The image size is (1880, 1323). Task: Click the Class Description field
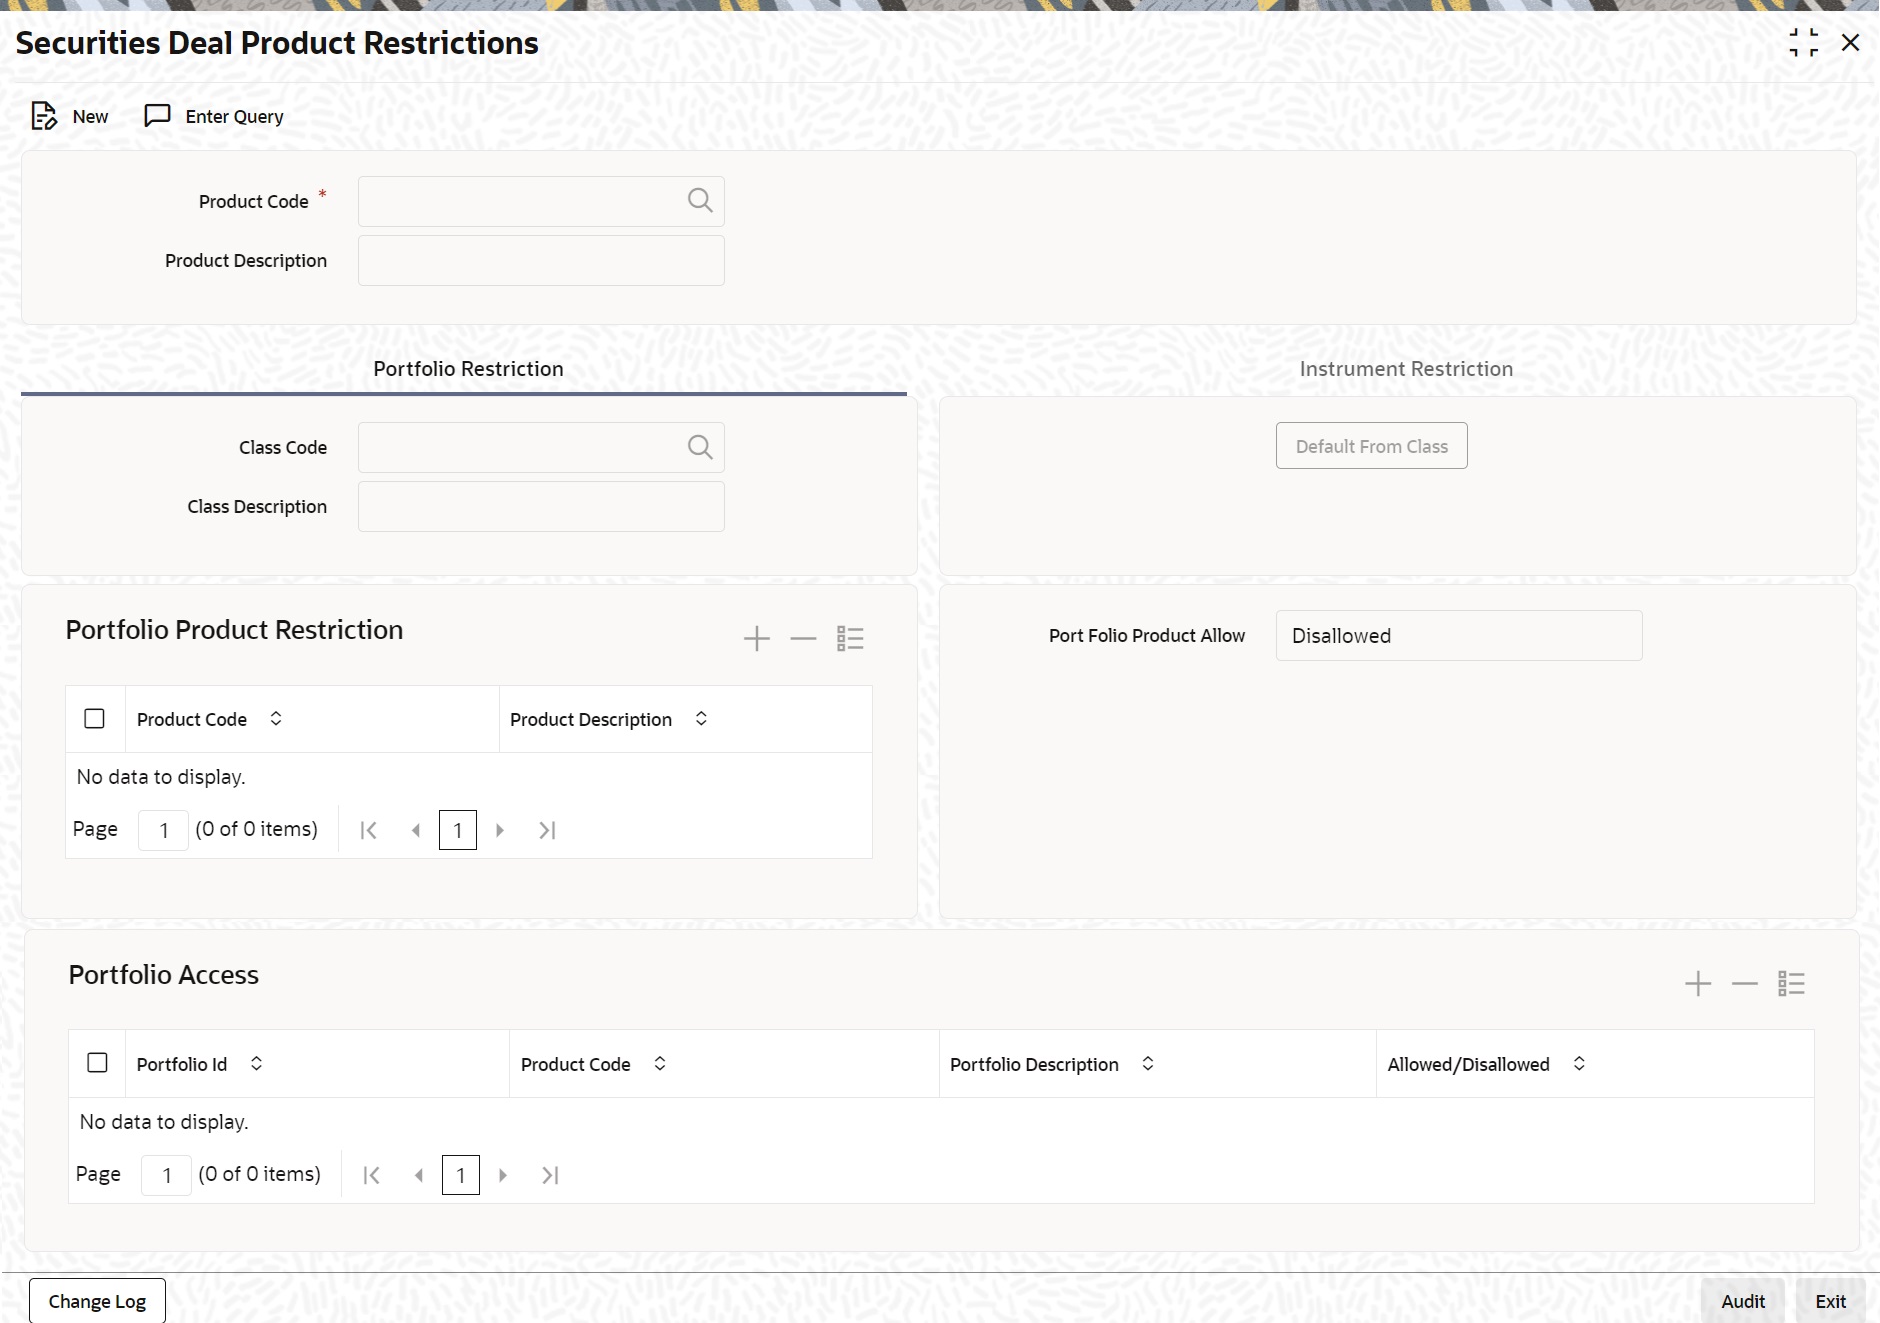coord(541,507)
